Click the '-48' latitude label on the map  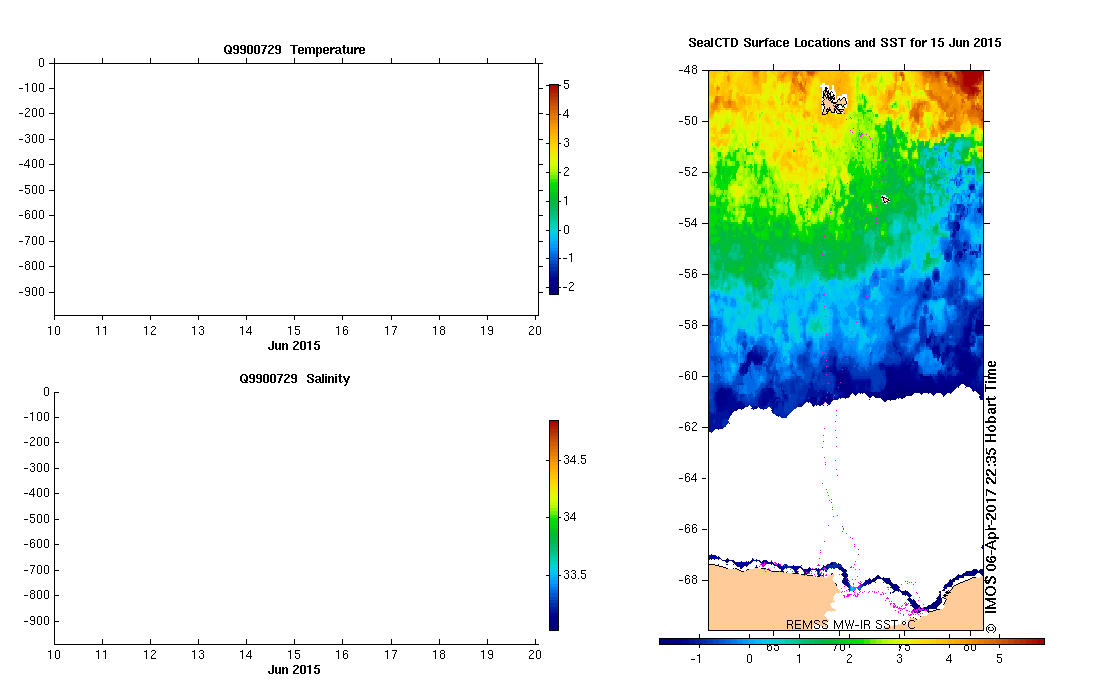tap(688, 70)
